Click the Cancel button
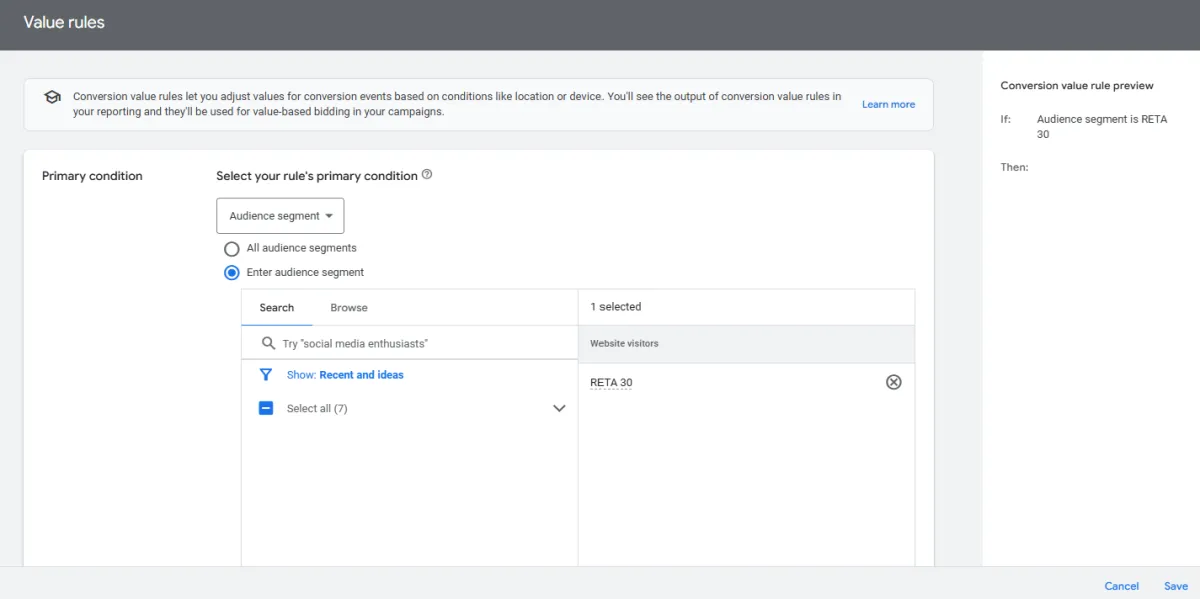Image resolution: width=1200 pixels, height=599 pixels. [x=1121, y=586]
